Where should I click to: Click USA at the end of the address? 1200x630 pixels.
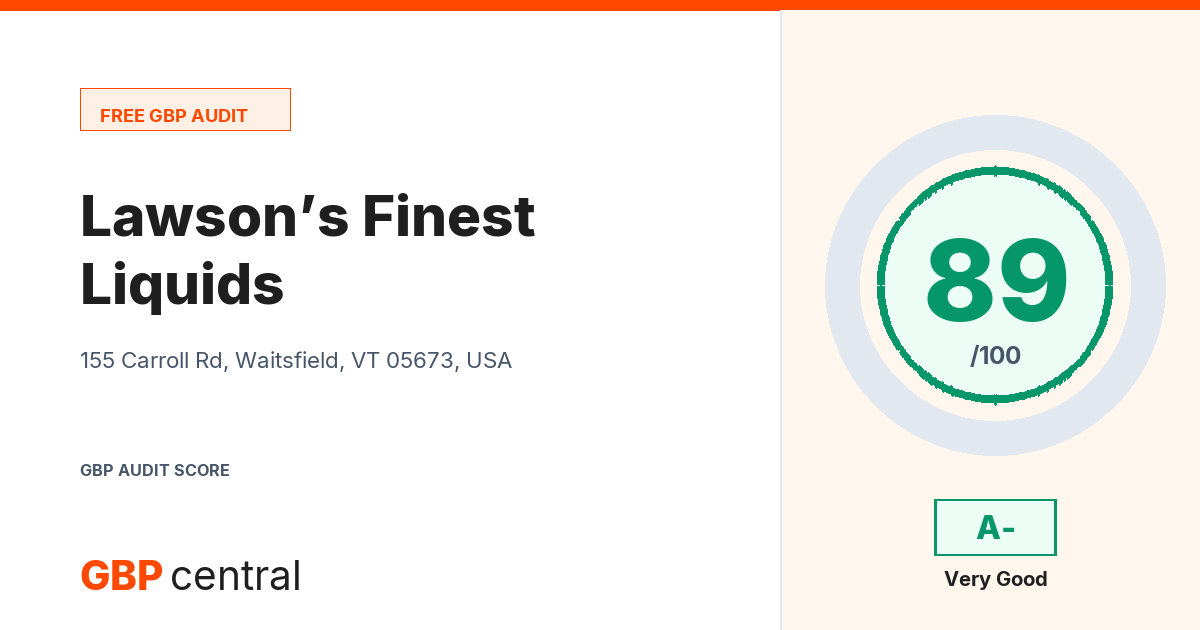tap(489, 360)
